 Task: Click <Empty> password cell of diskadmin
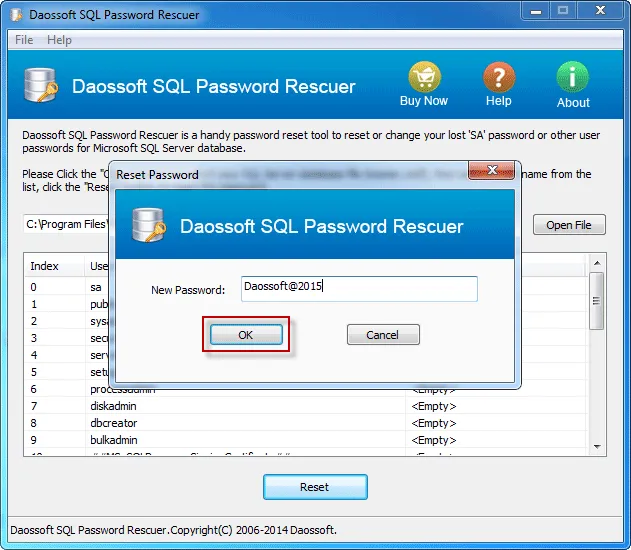click(434, 406)
